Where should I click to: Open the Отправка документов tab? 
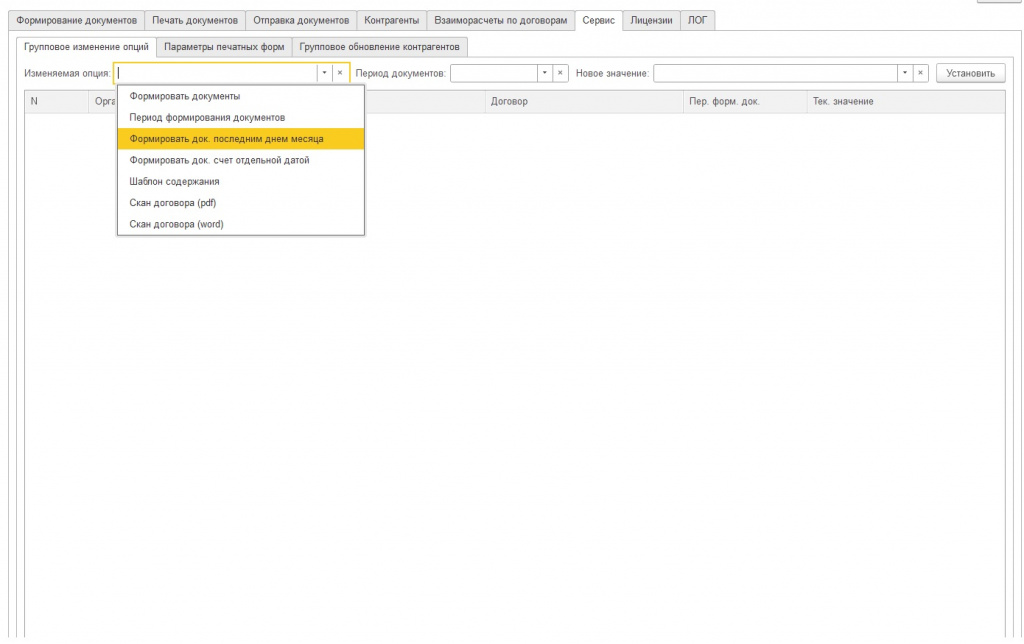click(x=301, y=20)
